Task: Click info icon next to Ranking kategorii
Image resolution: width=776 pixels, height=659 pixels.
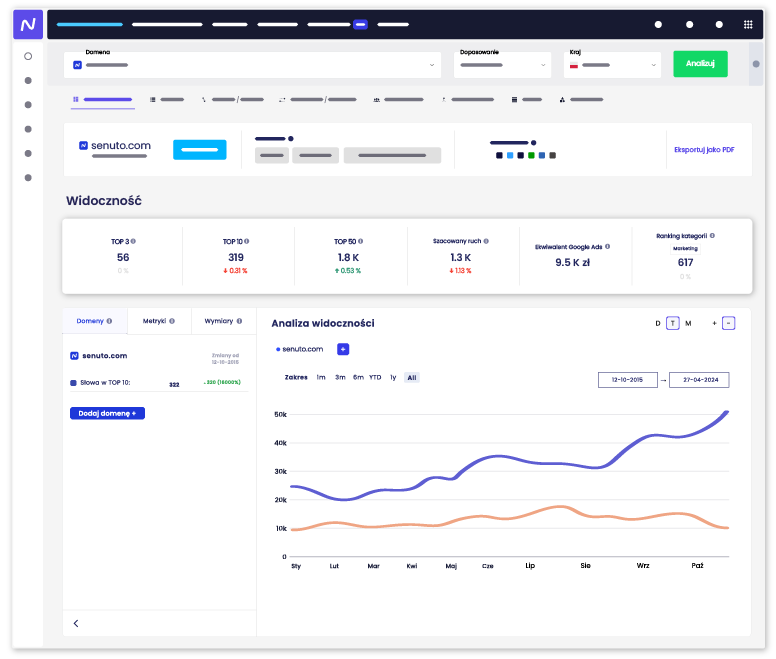Action: [712, 236]
